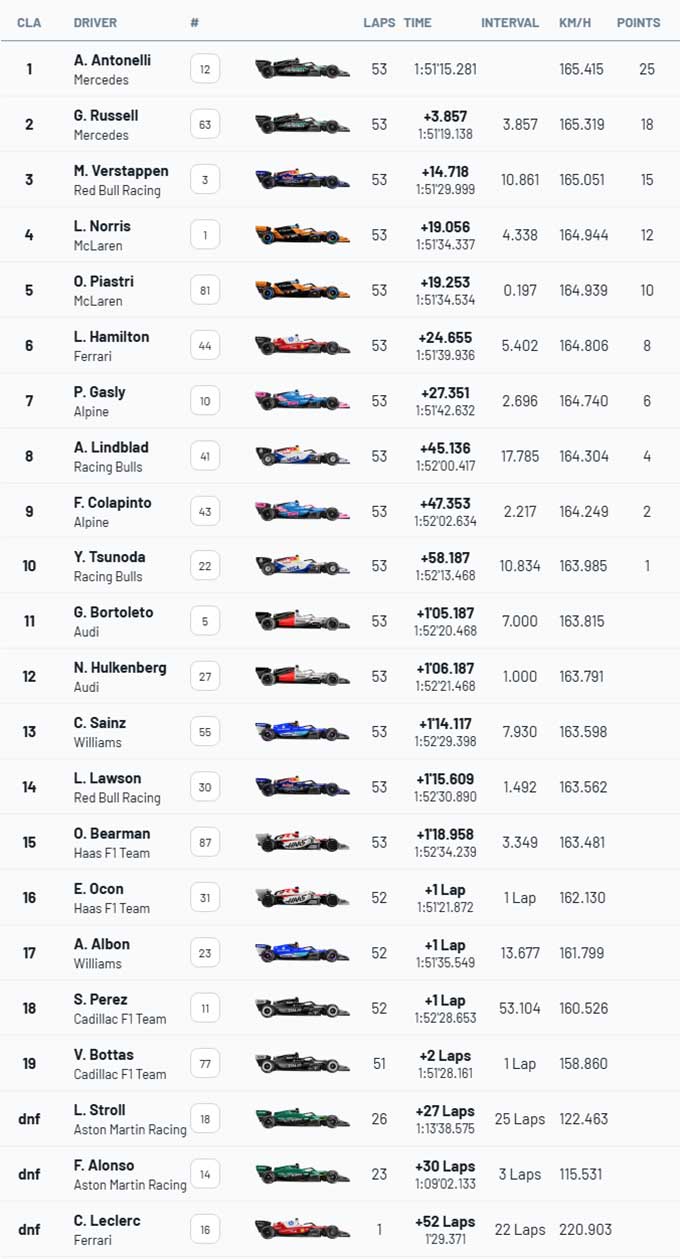680x1259 pixels.
Task: Select the F. Alonso result row
Action: click(x=340, y=1174)
